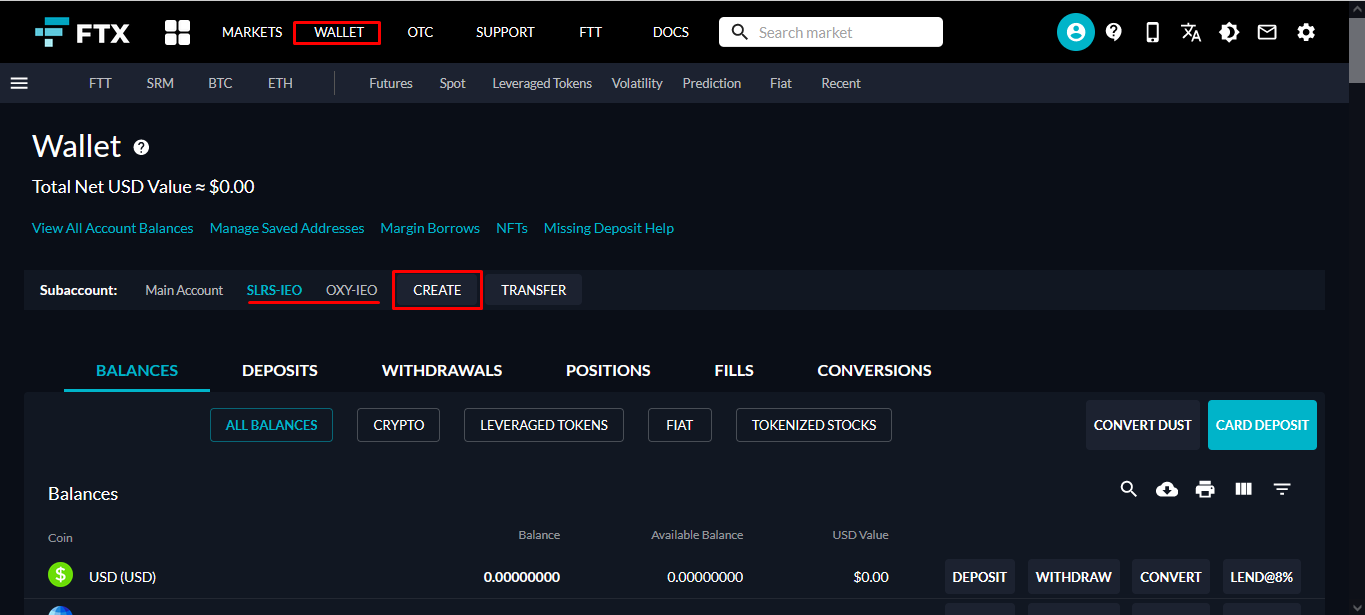The image size is (1365, 615).
Task: Open the column chooser icon in Balances
Action: pyautogui.click(x=1244, y=489)
